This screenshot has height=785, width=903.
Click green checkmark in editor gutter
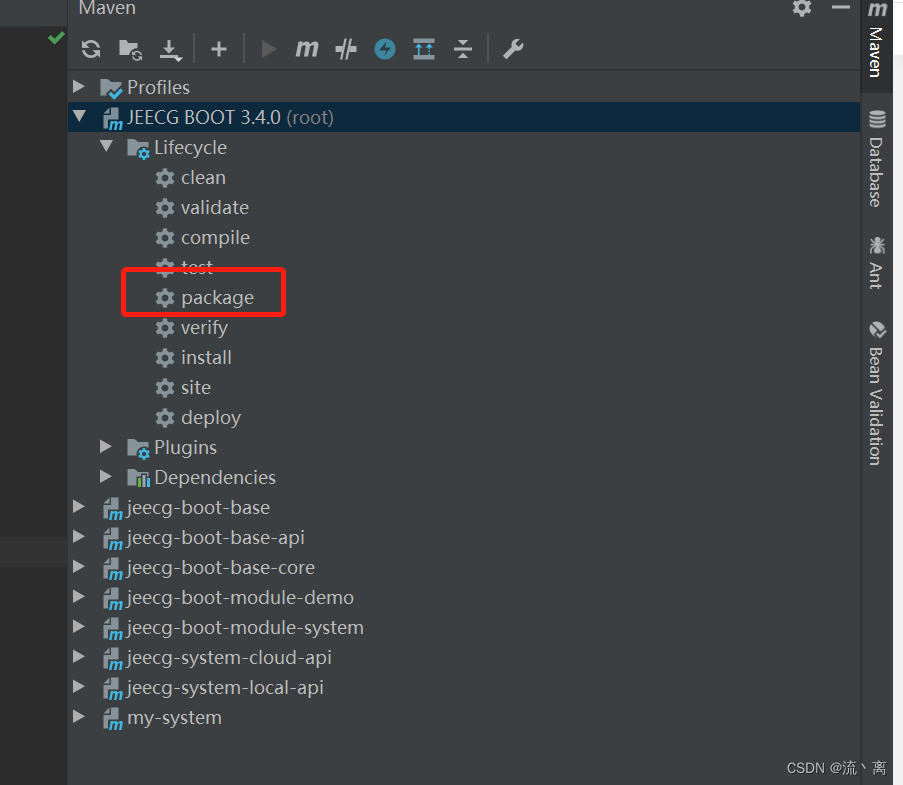pyautogui.click(x=56, y=38)
